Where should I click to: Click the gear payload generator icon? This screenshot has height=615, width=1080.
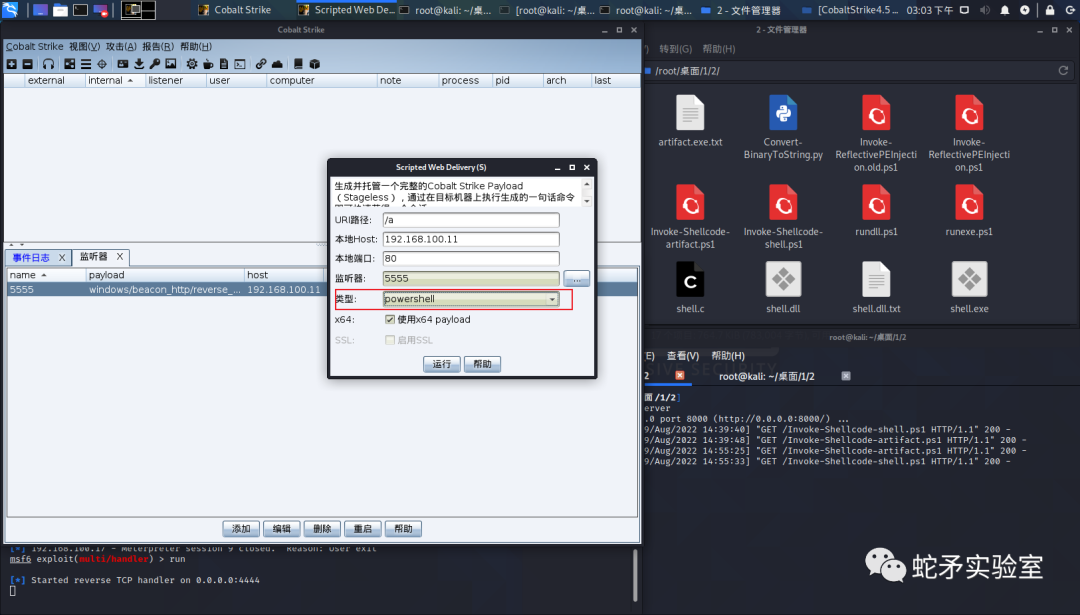191,64
